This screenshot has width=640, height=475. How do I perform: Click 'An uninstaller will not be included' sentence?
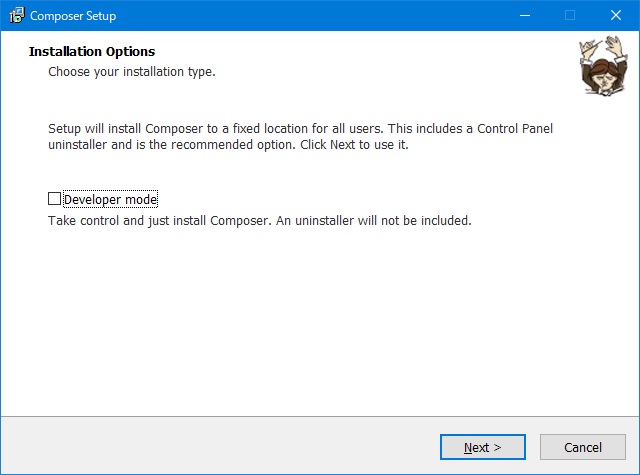[x=388, y=220]
